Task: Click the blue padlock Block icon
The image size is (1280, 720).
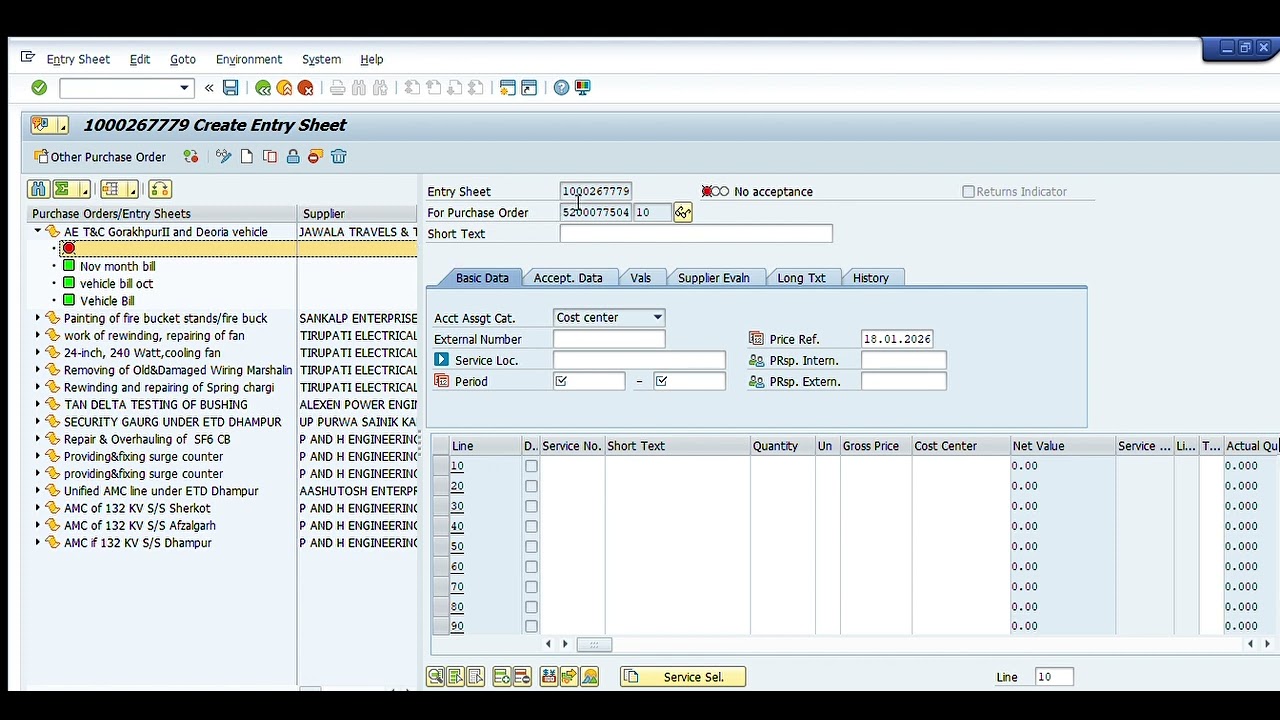Action: pyautogui.click(x=293, y=156)
